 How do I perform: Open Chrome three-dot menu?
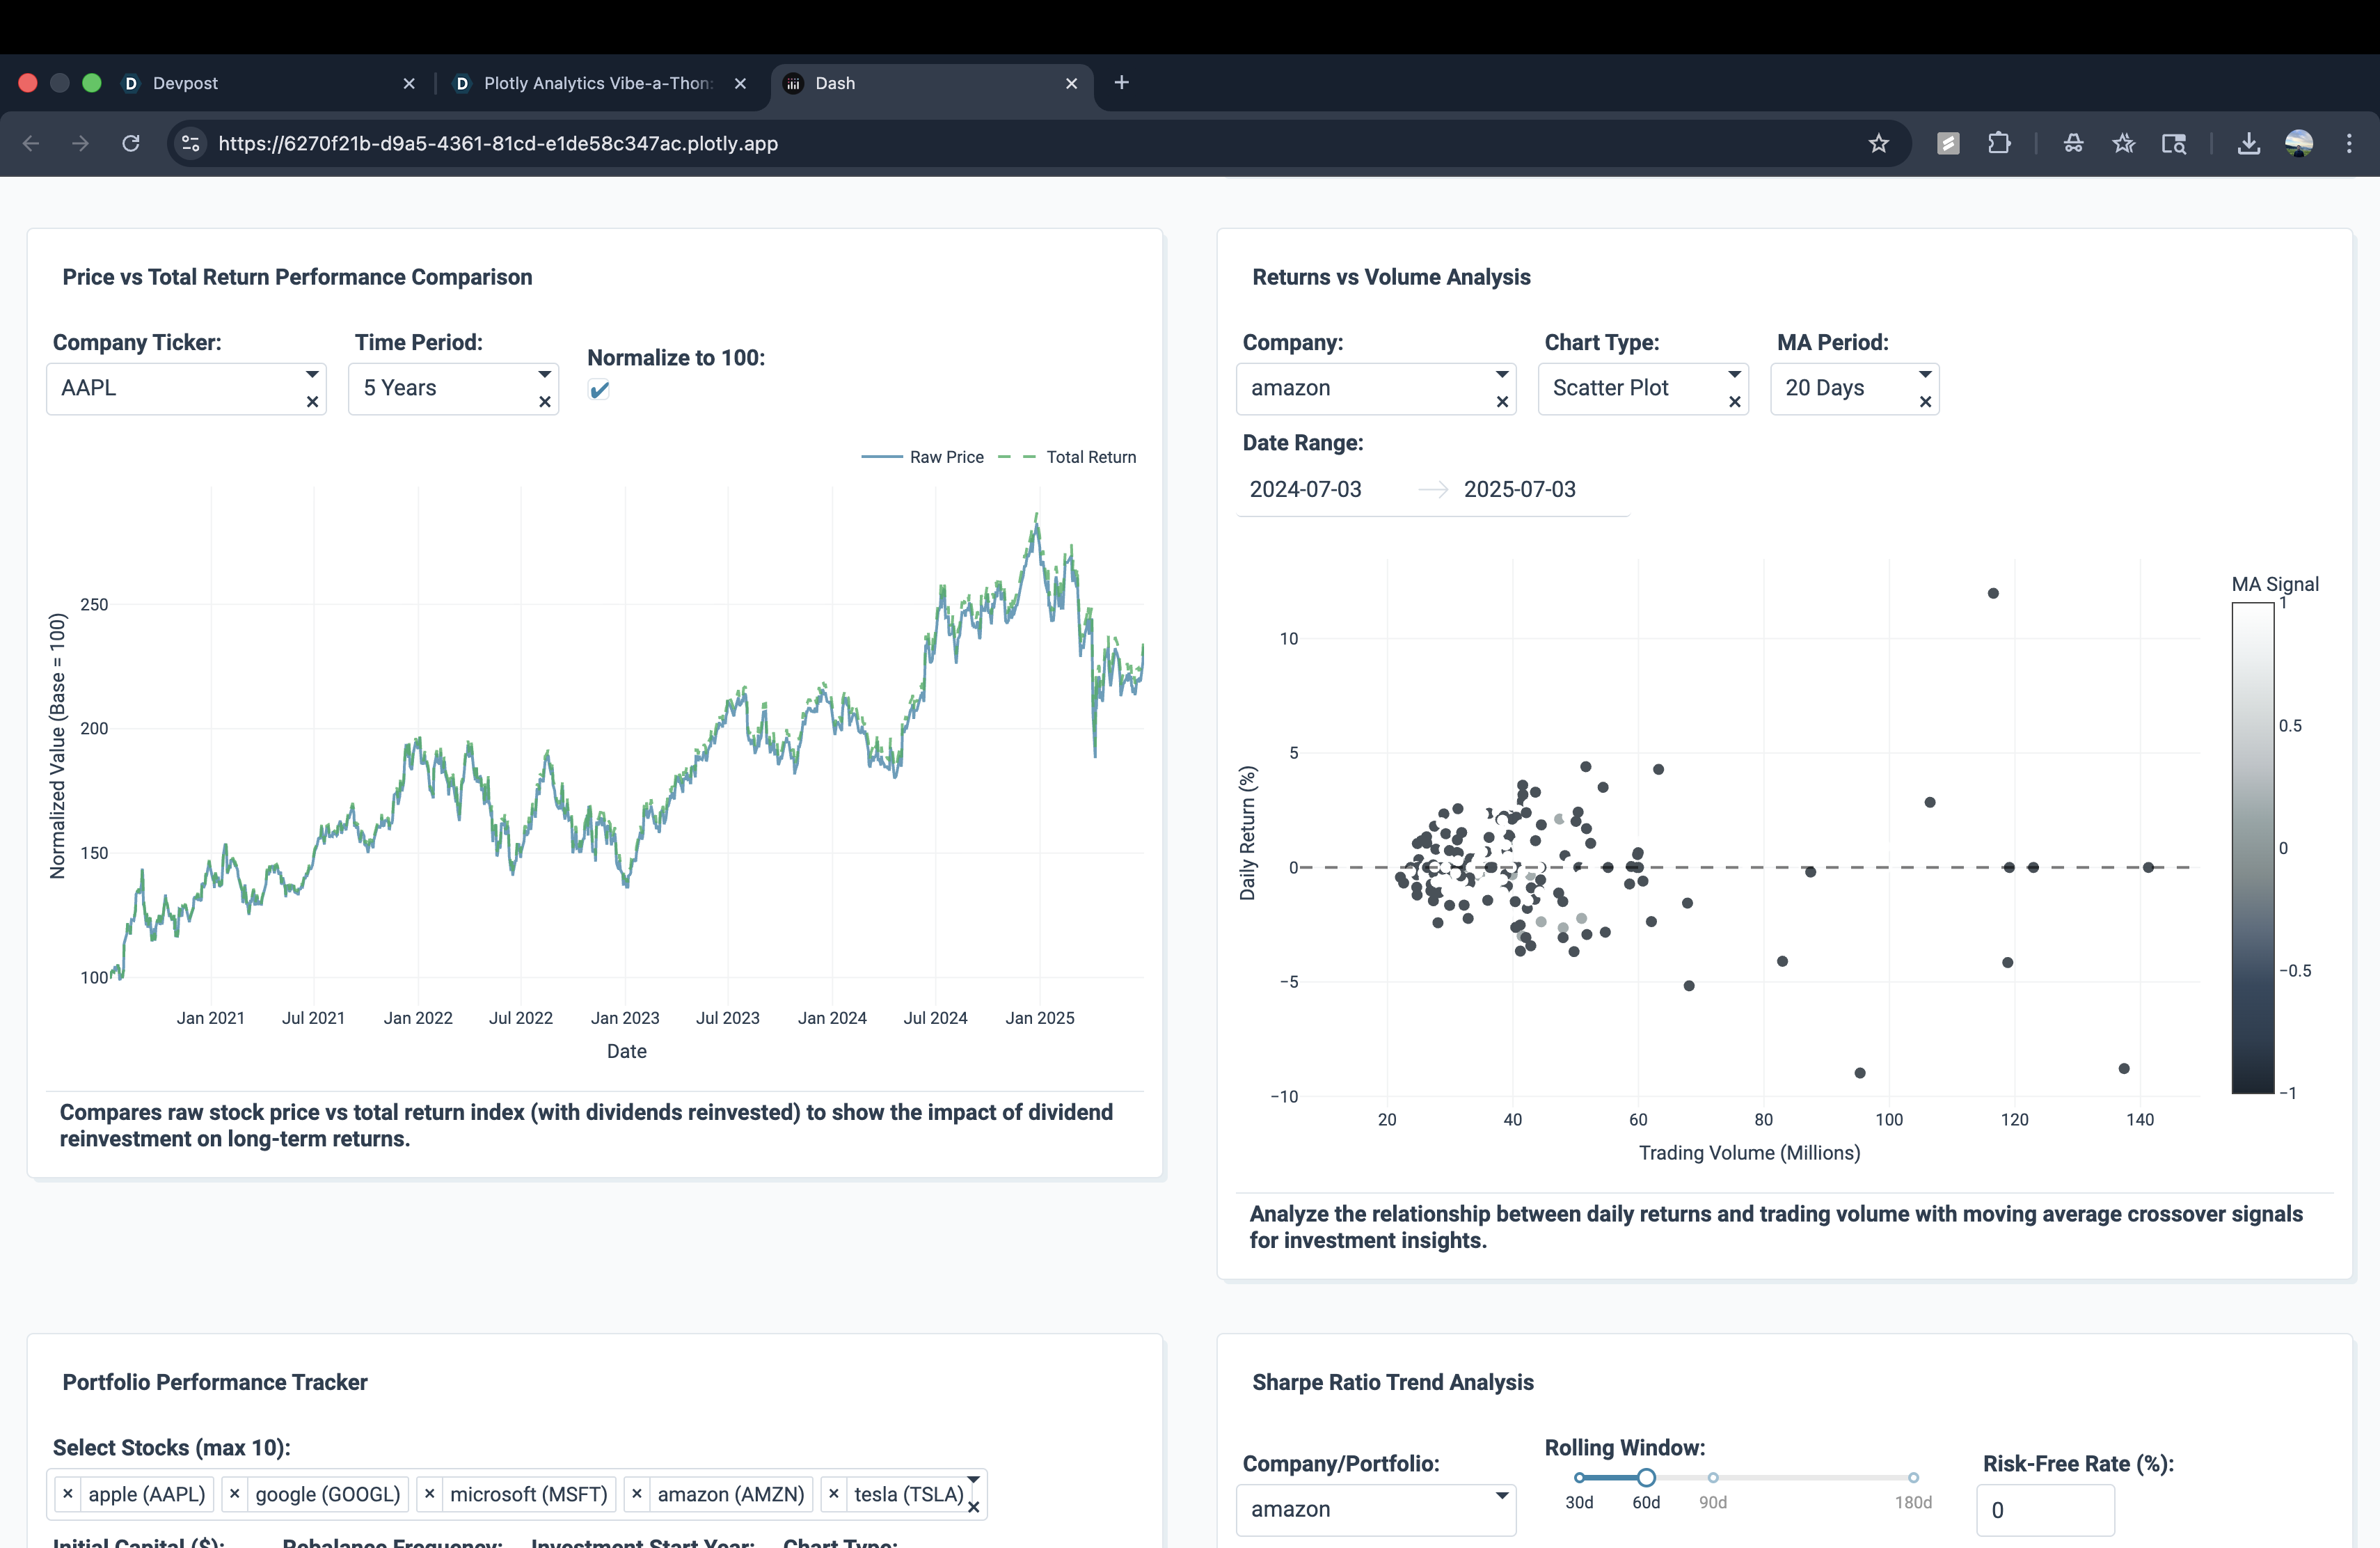(x=2348, y=143)
